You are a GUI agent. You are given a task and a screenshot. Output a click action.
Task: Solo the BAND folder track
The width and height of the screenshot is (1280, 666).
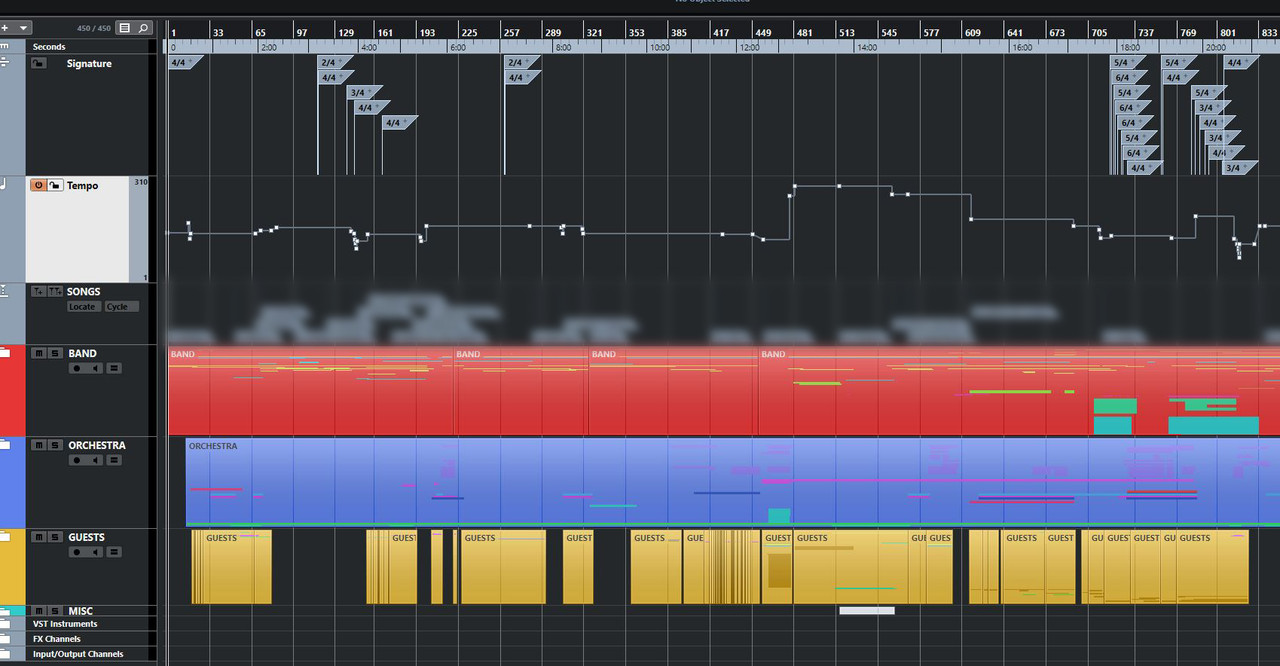click(x=55, y=353)
